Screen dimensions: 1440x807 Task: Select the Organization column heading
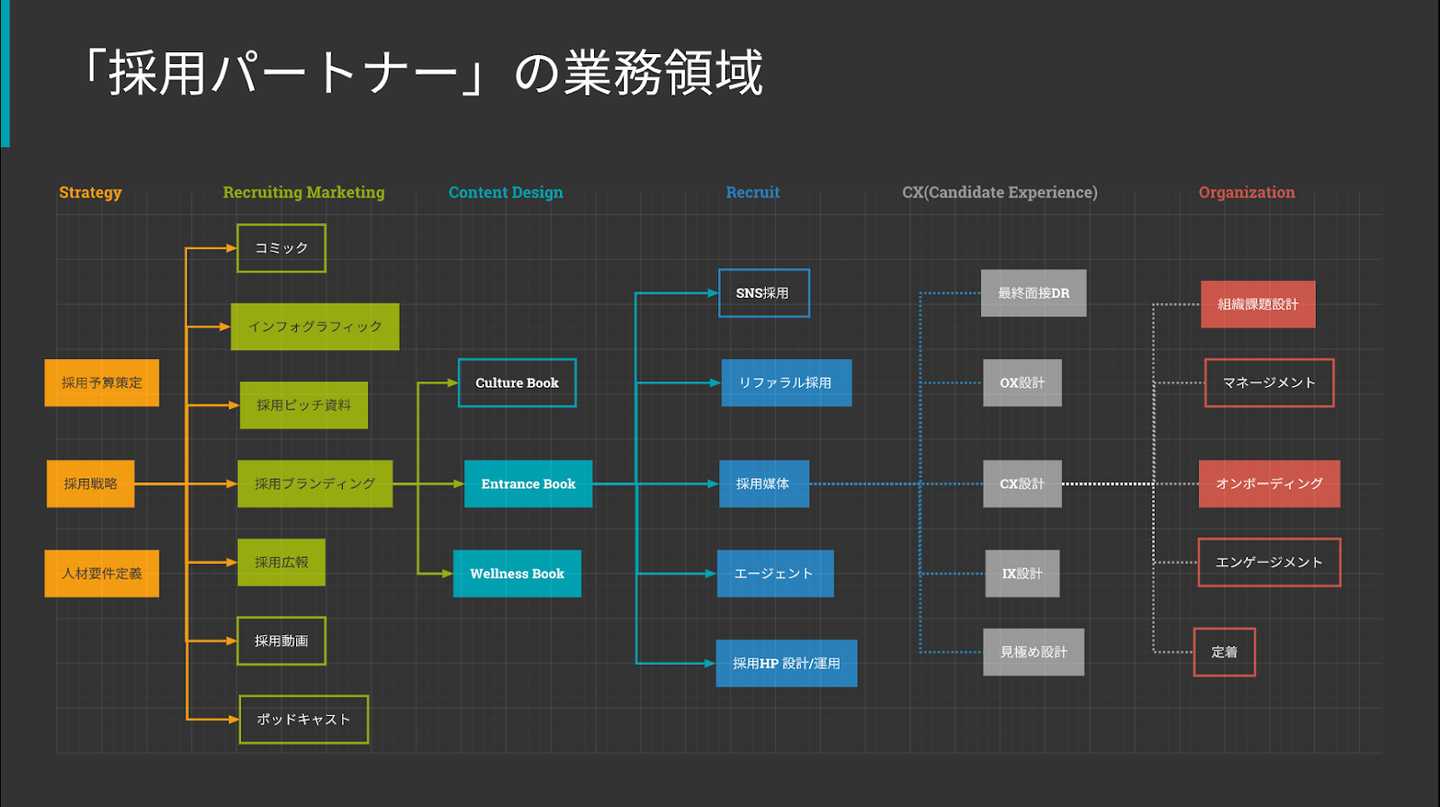1247,193
